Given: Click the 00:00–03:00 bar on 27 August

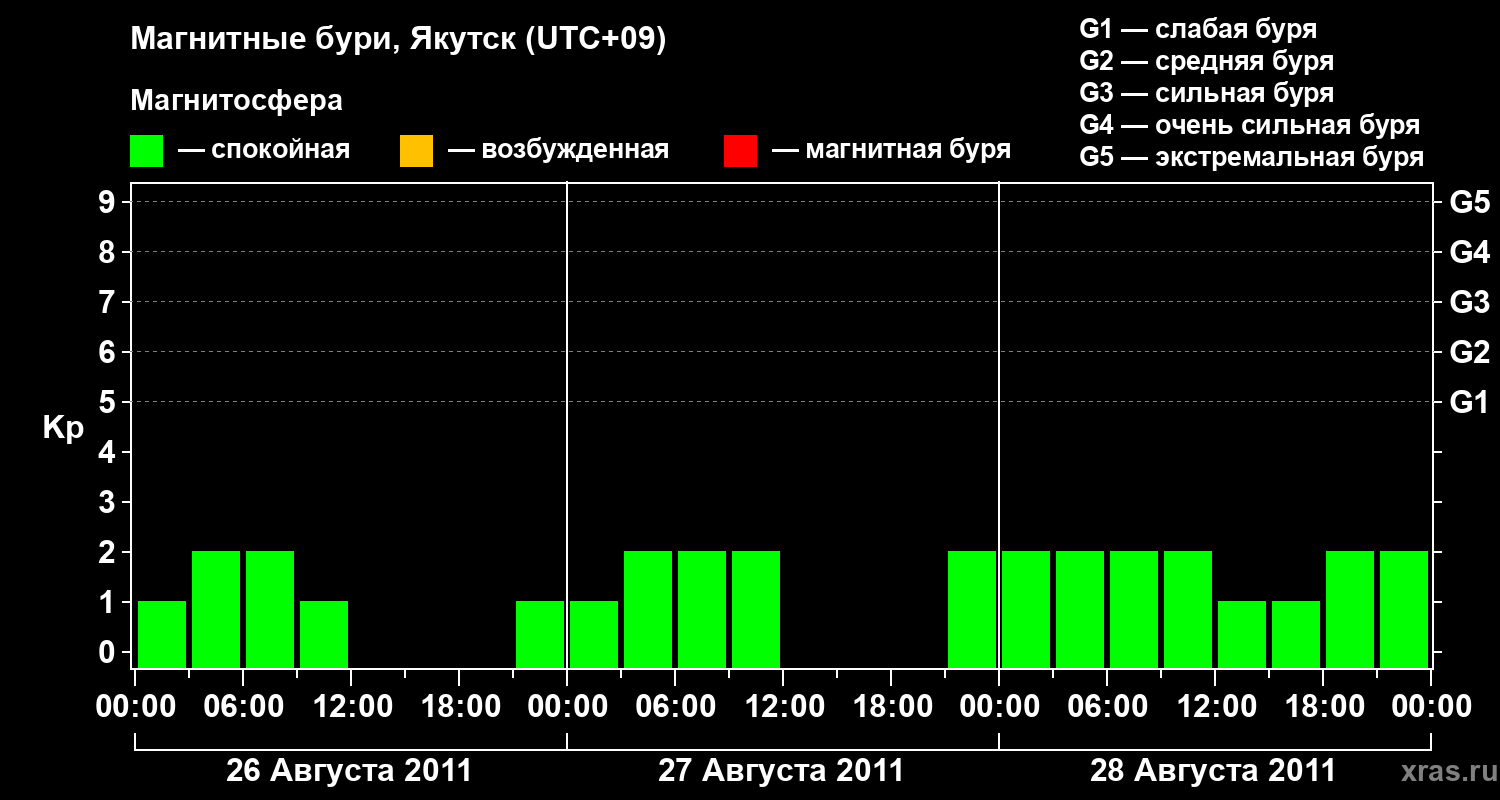Looking at the screenshot, I should pos(594,634).
